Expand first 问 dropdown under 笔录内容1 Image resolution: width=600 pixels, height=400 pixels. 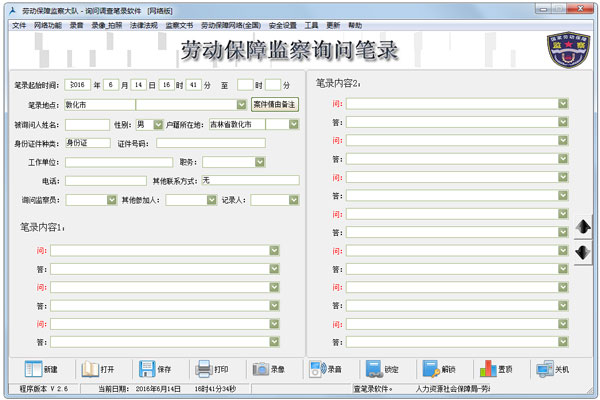pyautogui.click(x=274, y=250)
